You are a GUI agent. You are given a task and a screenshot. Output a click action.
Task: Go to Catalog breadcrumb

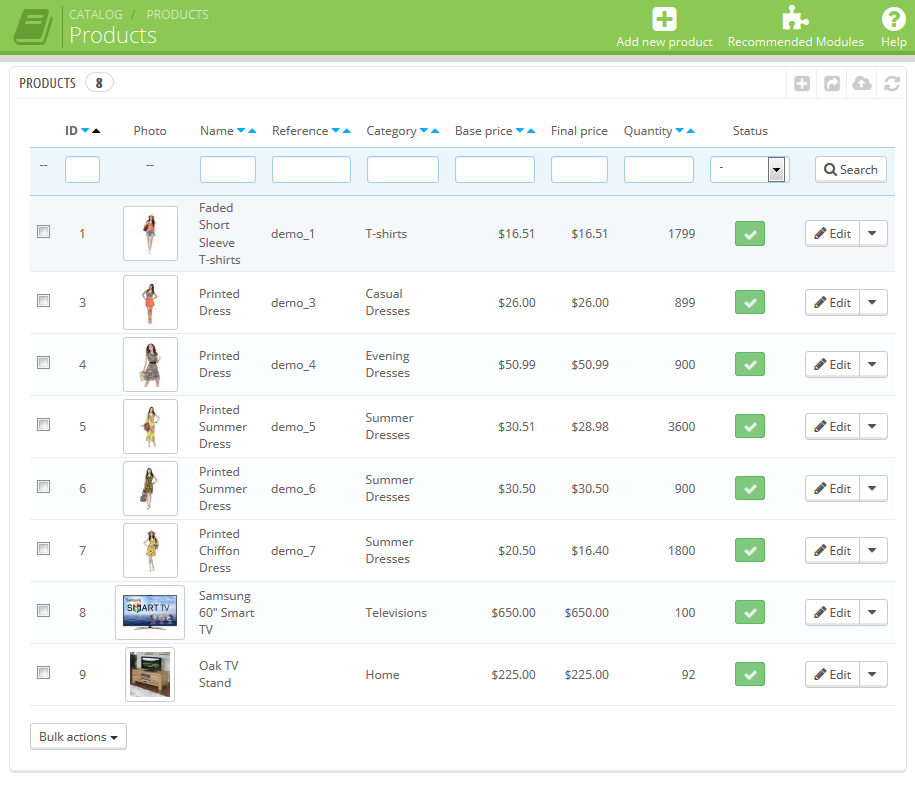[95, 15]
